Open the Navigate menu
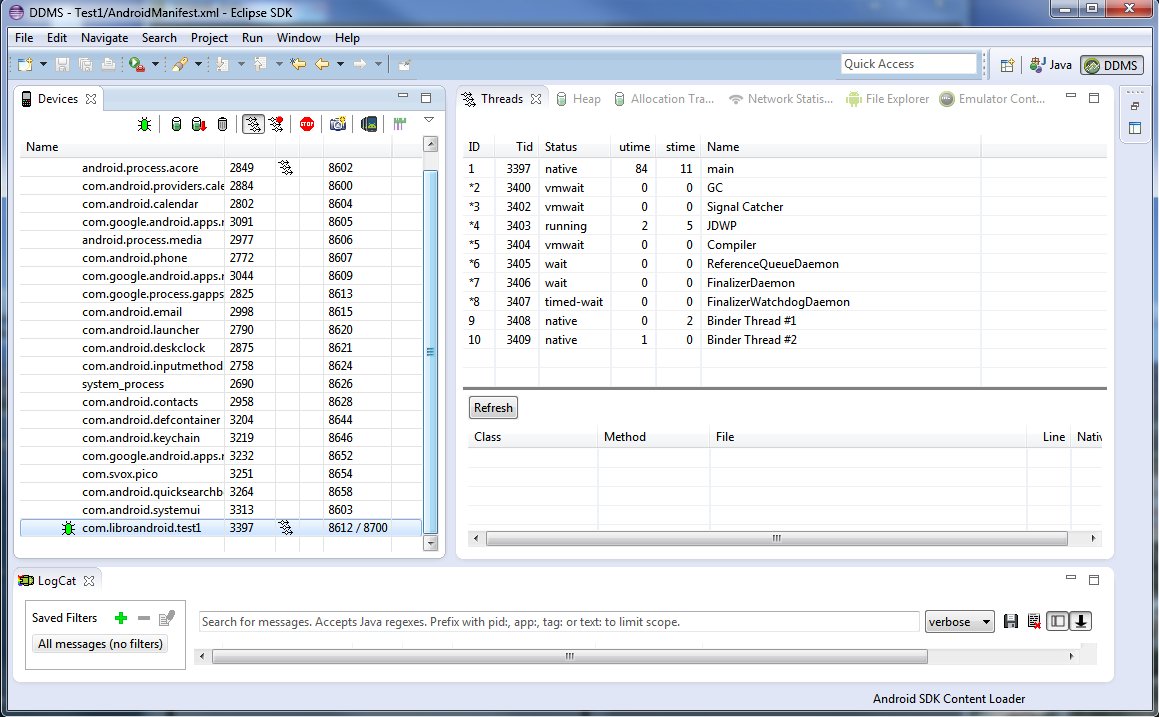The width and height of the screenshot is (1159, 717). (x=104, y=38)
